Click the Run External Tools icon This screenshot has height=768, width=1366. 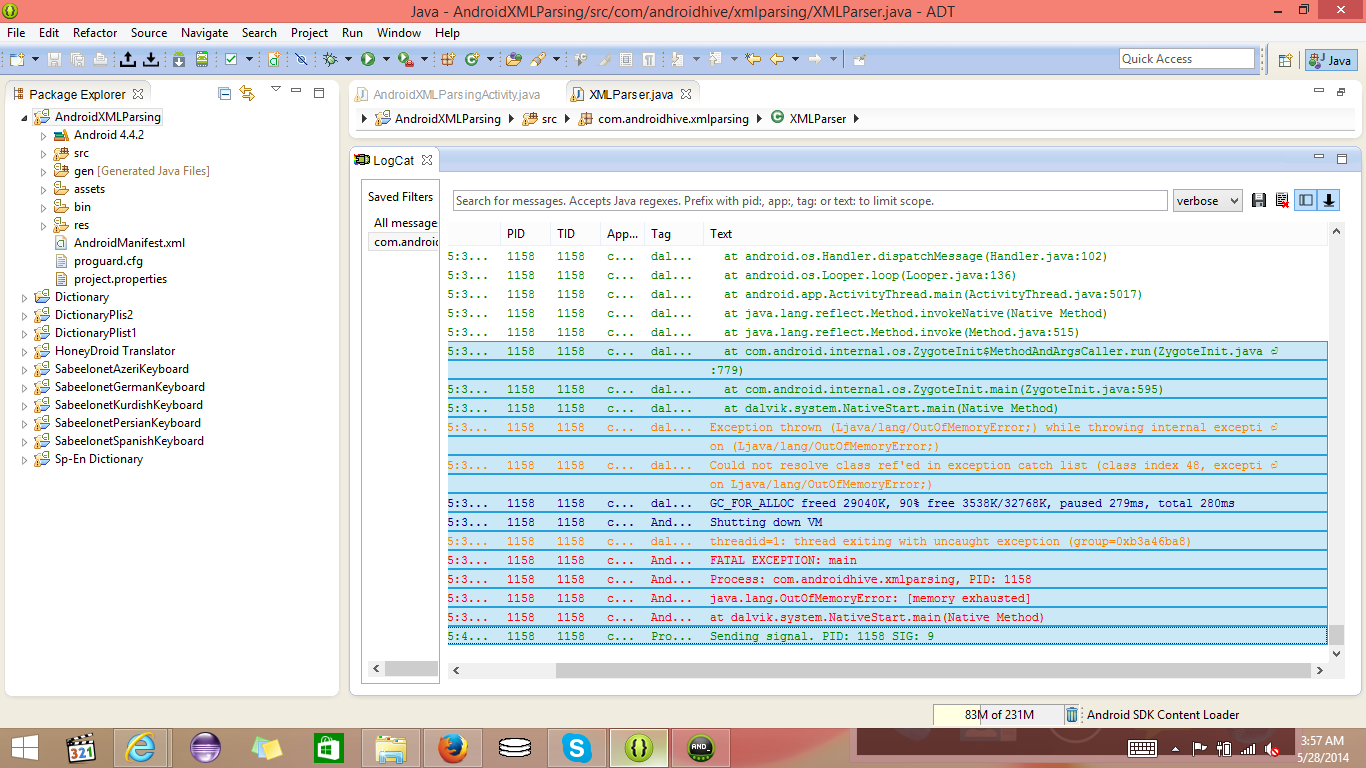[406, 59]
